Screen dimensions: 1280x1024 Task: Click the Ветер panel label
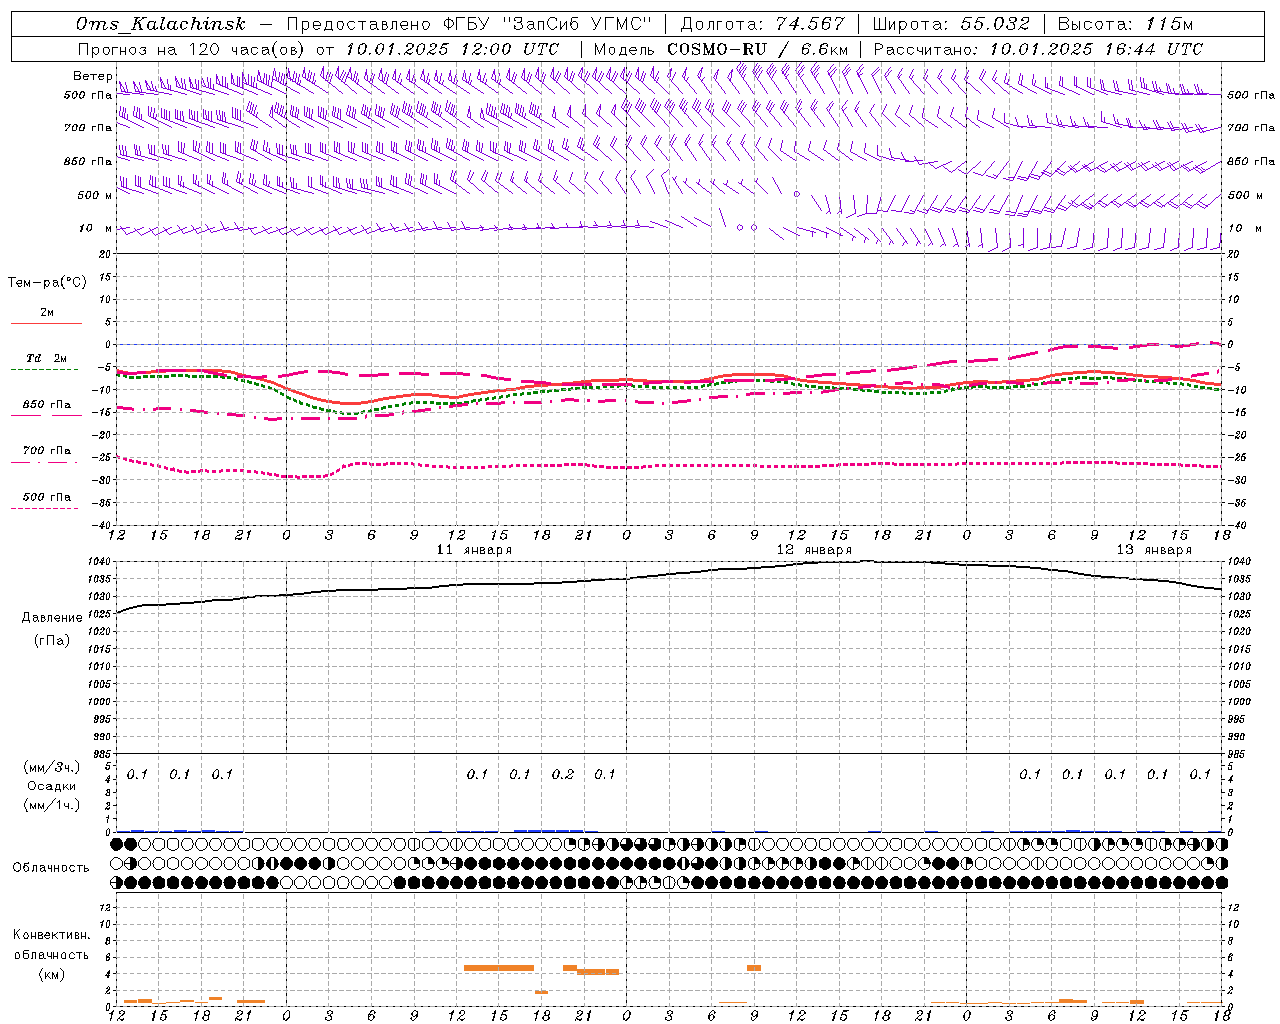(x=93, y=76)
